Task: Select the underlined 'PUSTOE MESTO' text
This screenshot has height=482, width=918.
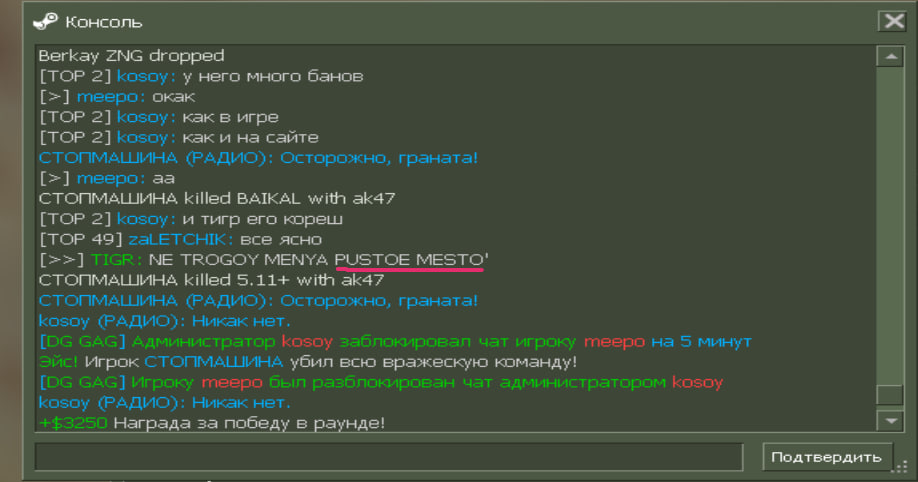Action: pos(410,260)
